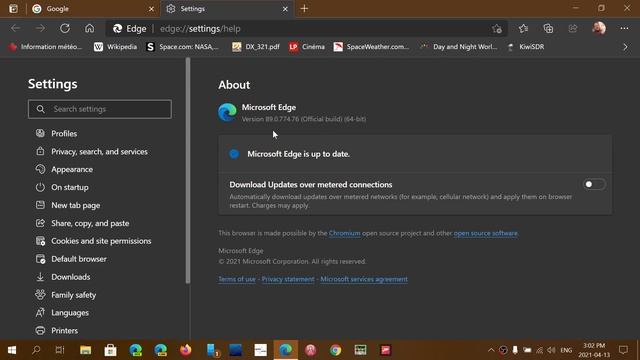This screenshot has height=360, width=640.
Task: Open the volume icon in system tray
Action: pyautogui.click(x=551, y=350)
